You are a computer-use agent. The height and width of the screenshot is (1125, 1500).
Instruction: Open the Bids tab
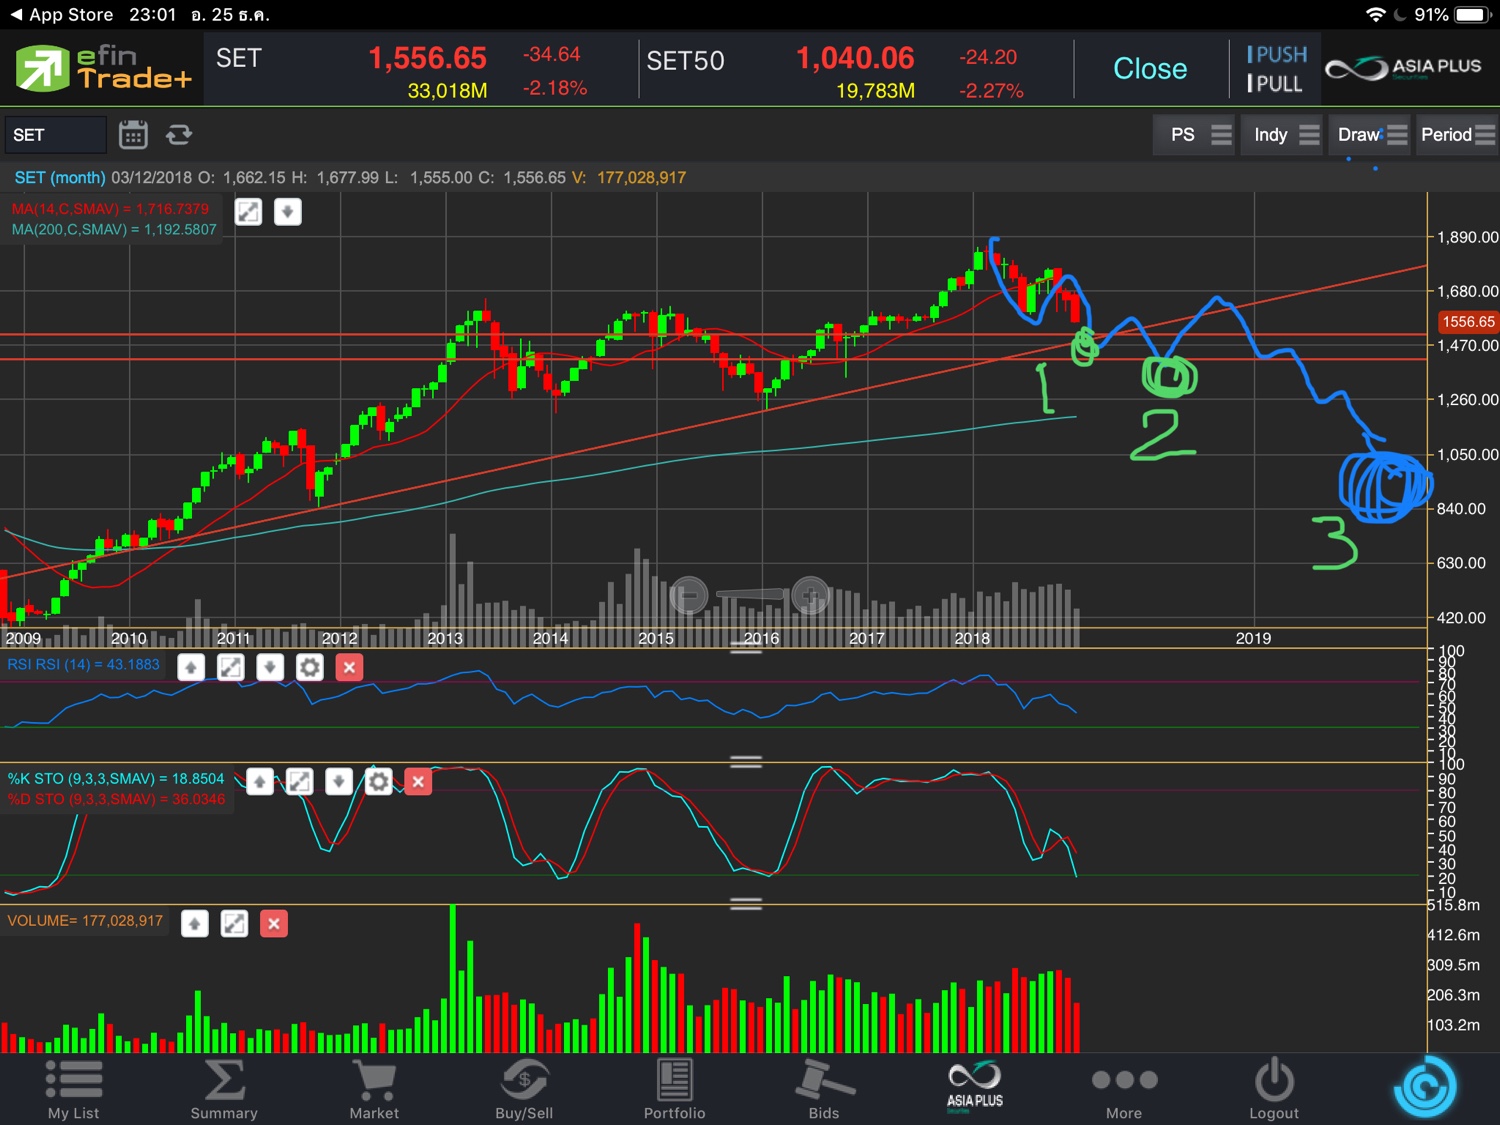pos(824,1089)
